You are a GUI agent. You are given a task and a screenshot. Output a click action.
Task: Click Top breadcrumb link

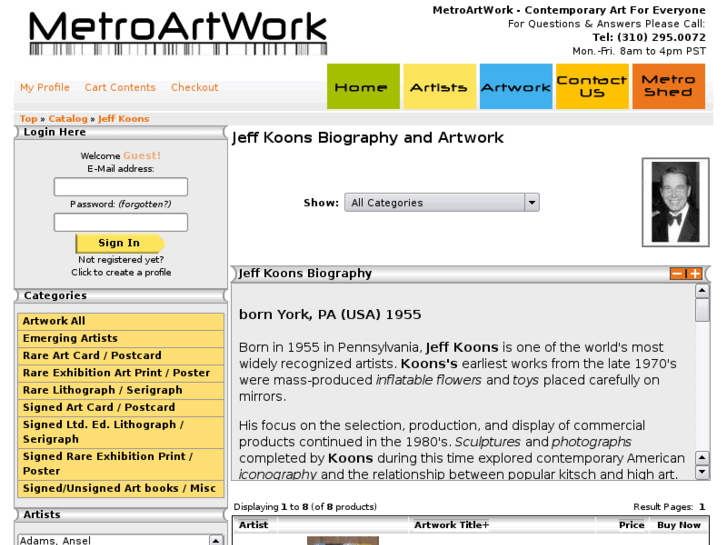[28, 119]
